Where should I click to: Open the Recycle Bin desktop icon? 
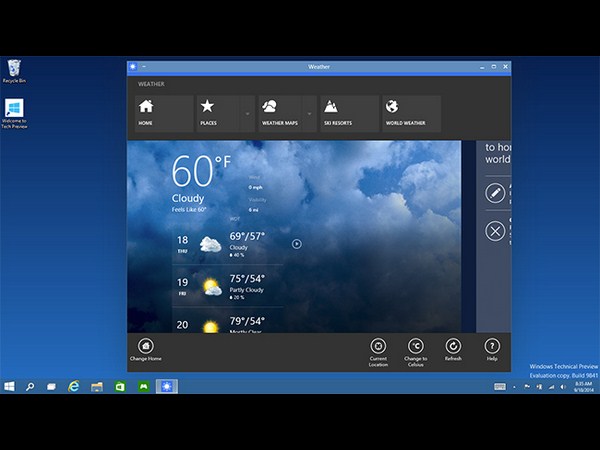point(14,70)
